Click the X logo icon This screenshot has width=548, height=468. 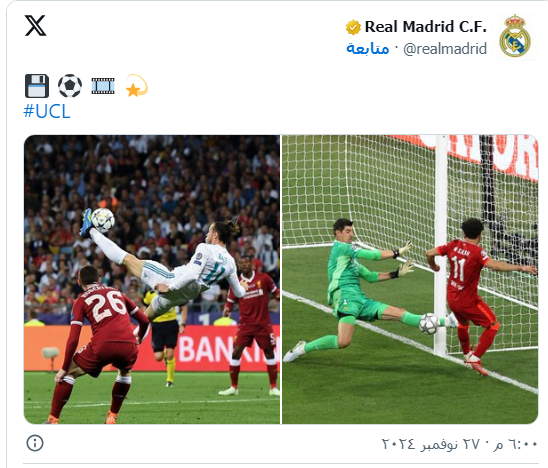pos(35,26)
